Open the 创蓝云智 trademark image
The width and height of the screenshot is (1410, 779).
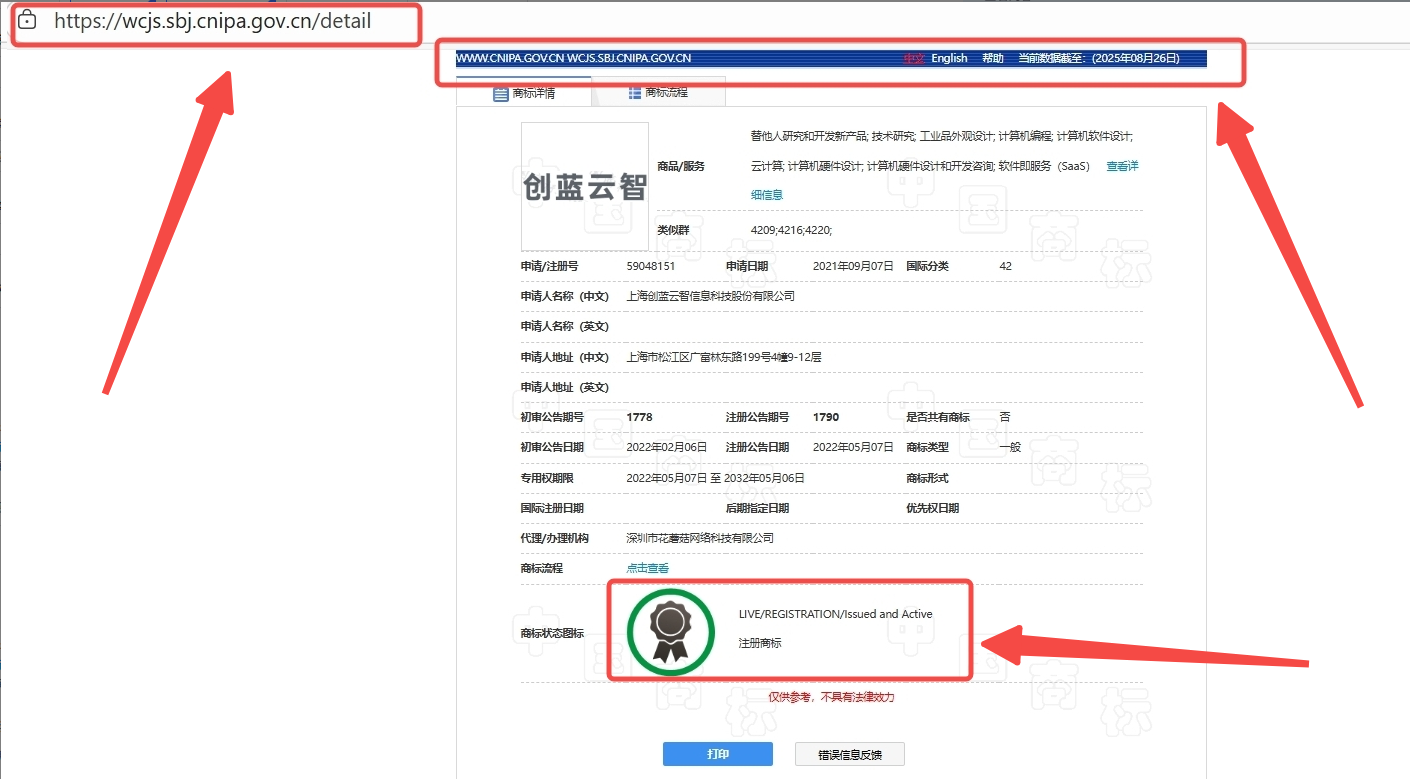tap(585, 187)
